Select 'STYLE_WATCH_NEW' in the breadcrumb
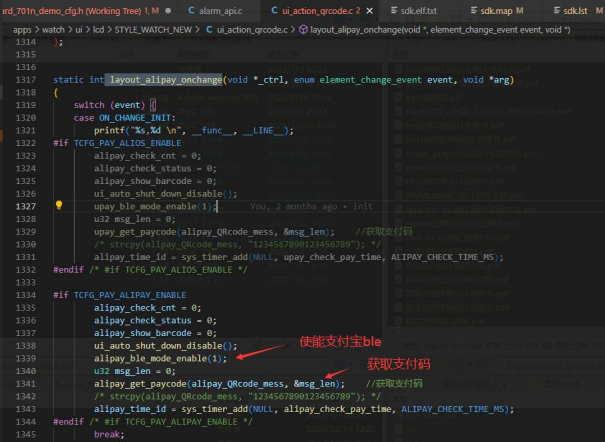This screenshot has width=605, height=442. 153,30
